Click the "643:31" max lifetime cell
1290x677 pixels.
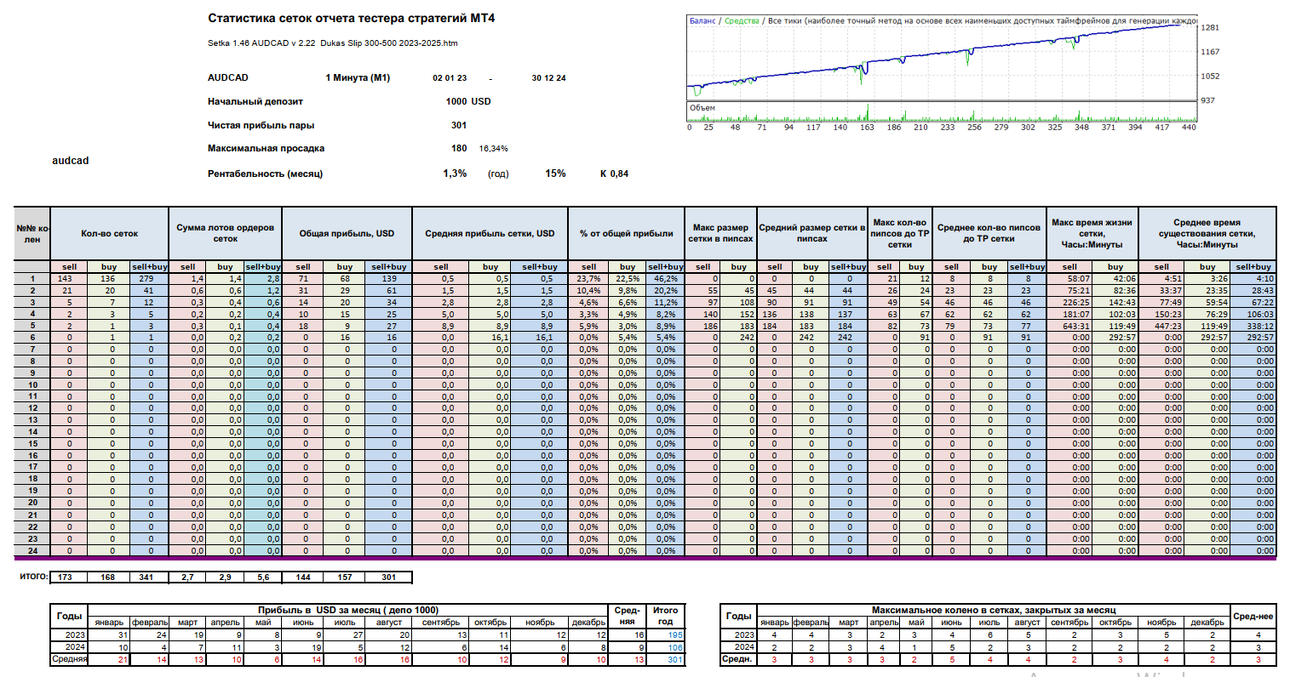[1070, 326]
